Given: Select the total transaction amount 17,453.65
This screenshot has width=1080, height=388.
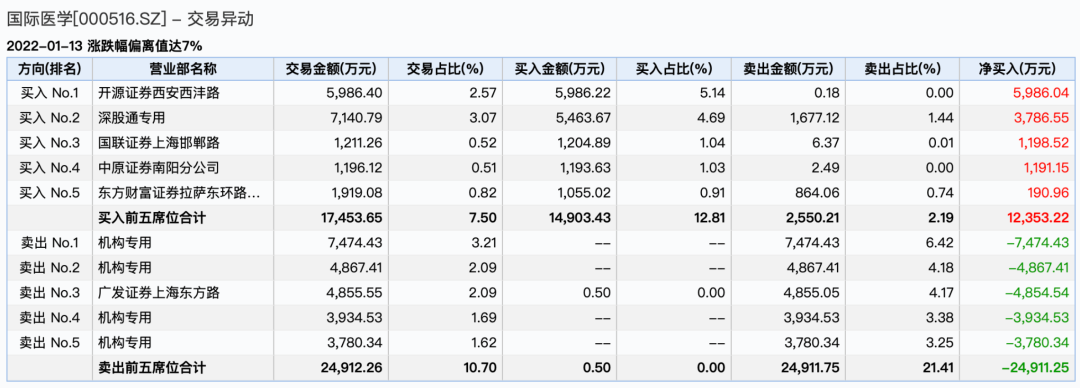Looking at the screenshot, I should [352, 218].
